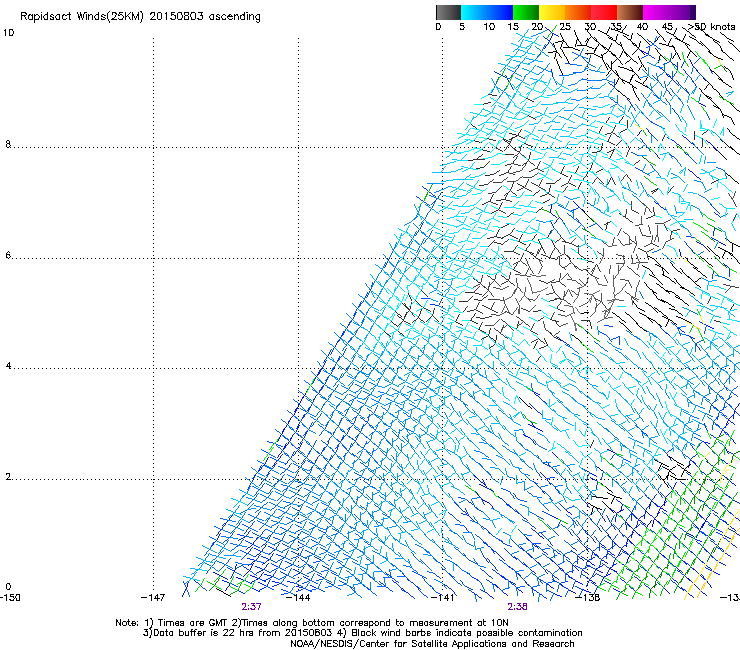
Task: Click the longitude label -141
Action: point(443,598)
